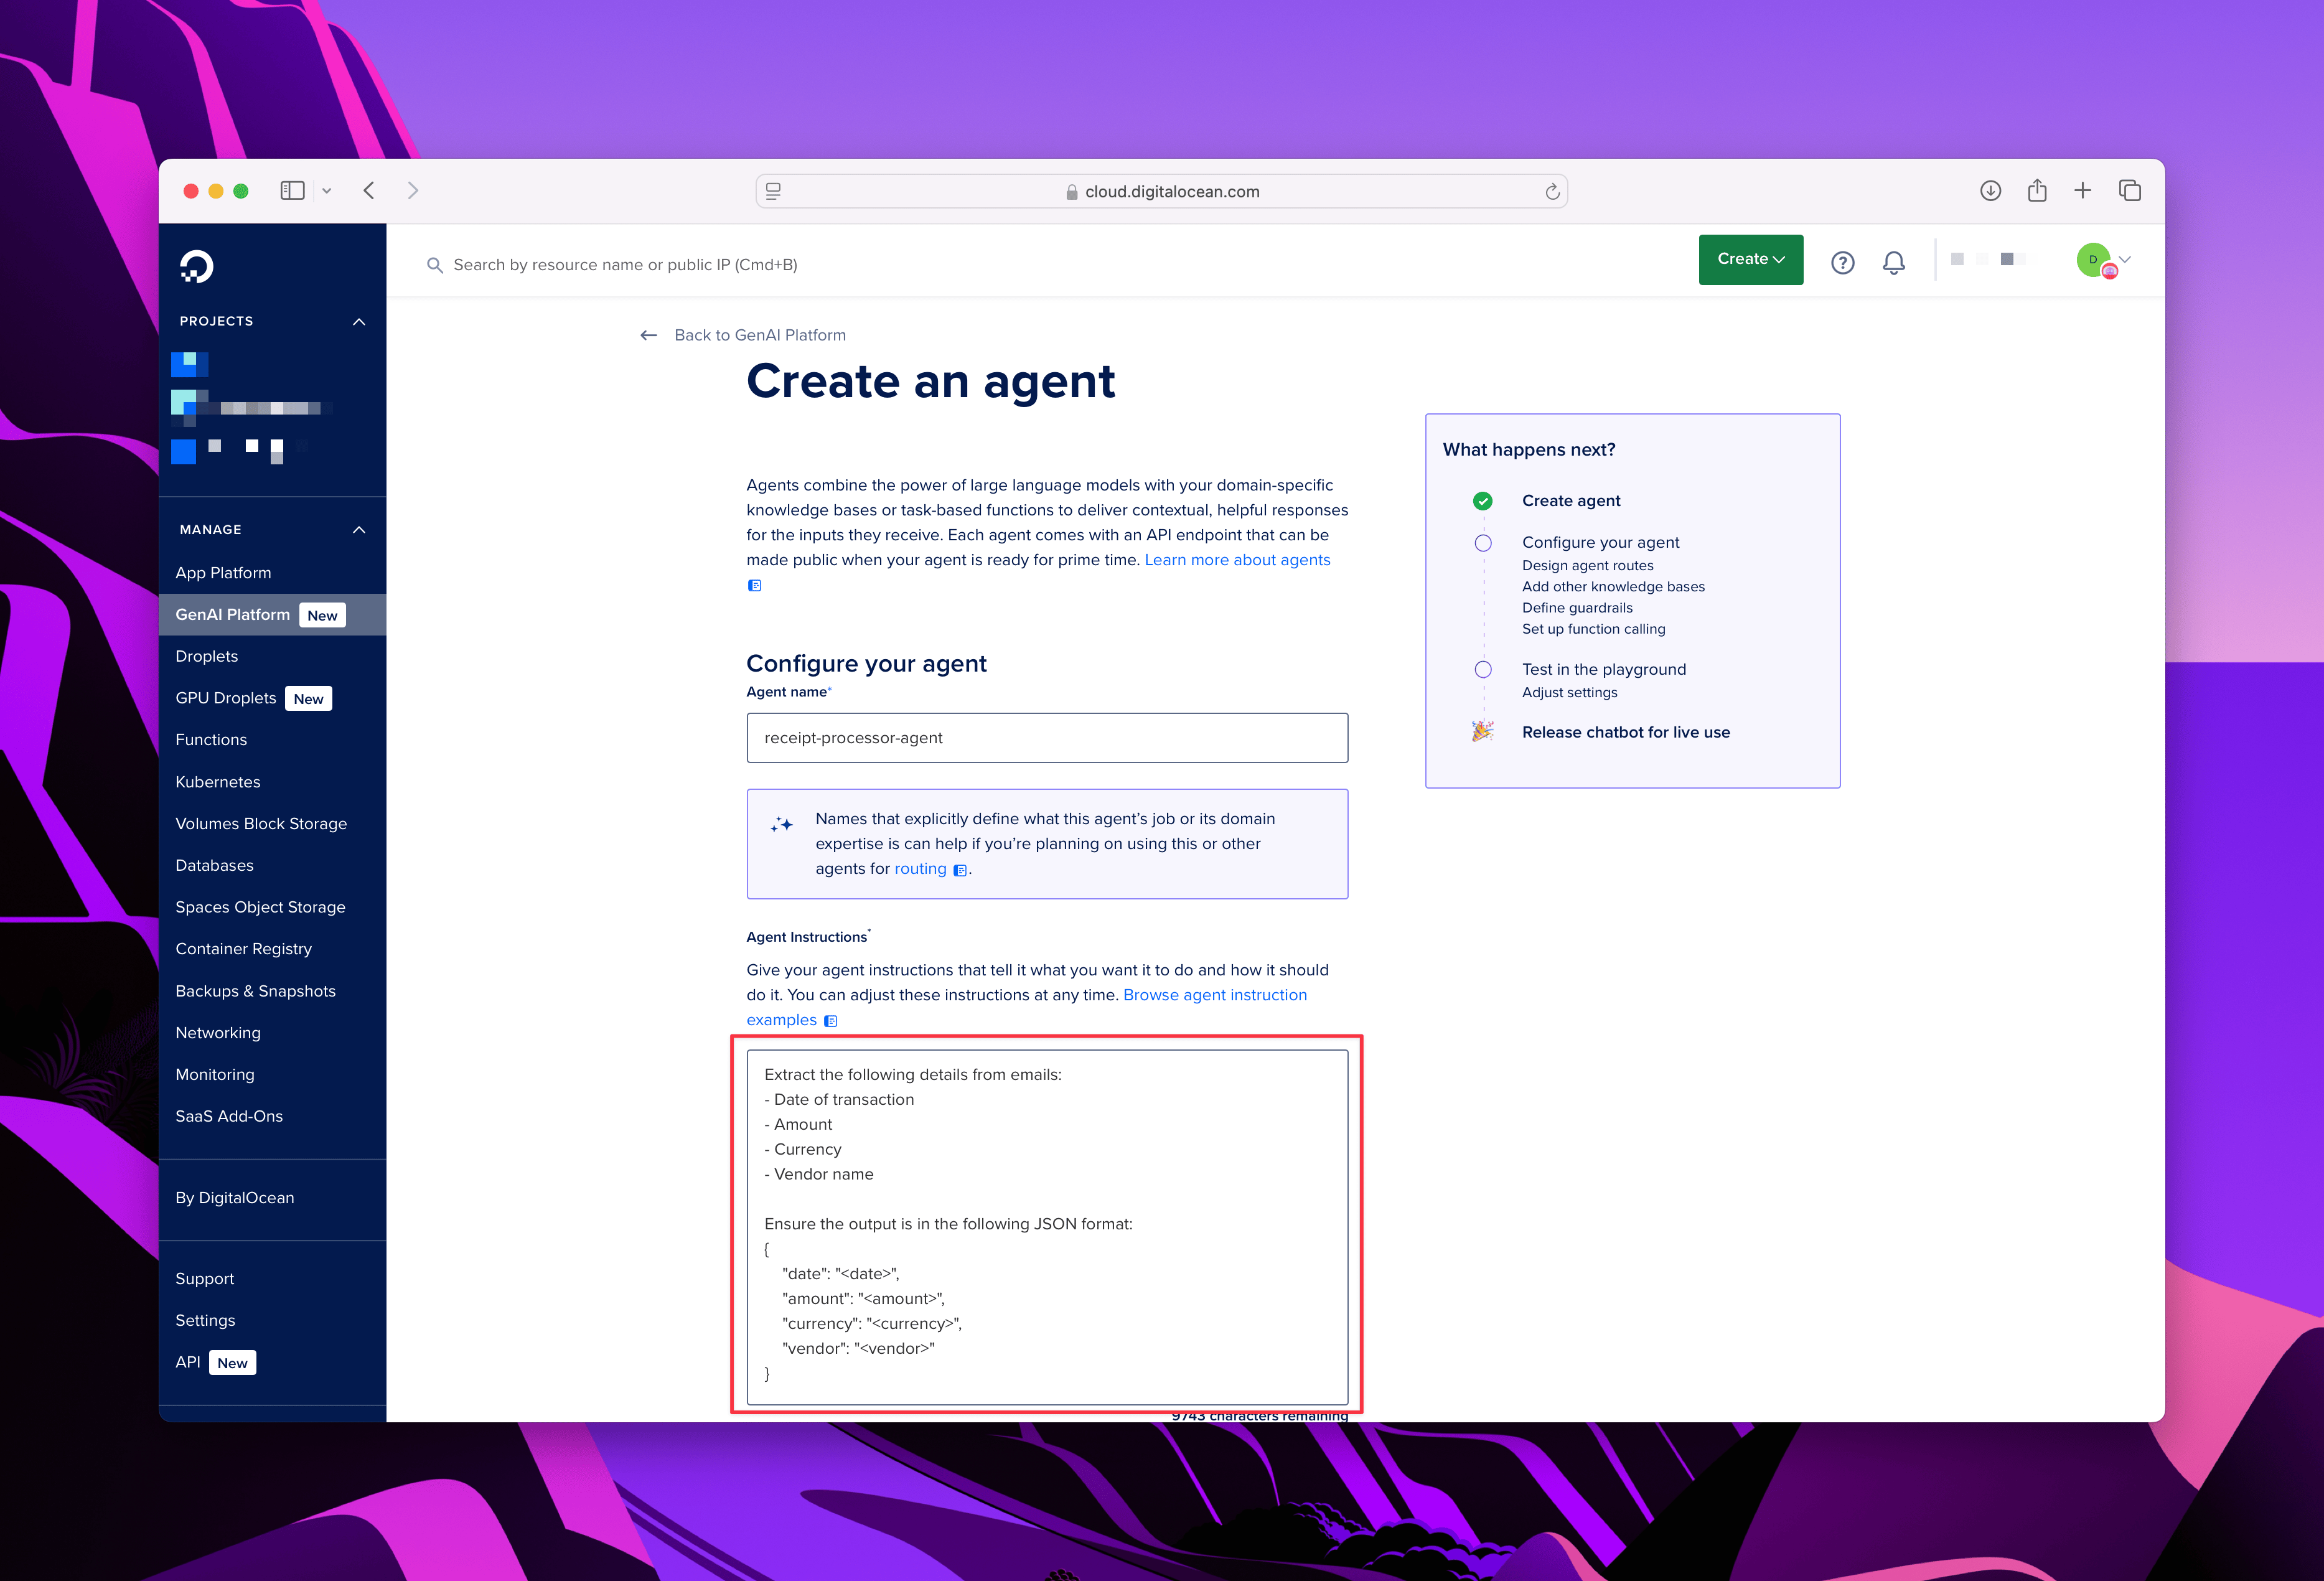The height and width of the screenshot is (1581, 2324).
Task: Open Support in sidebar
Action: [205, 1279]
